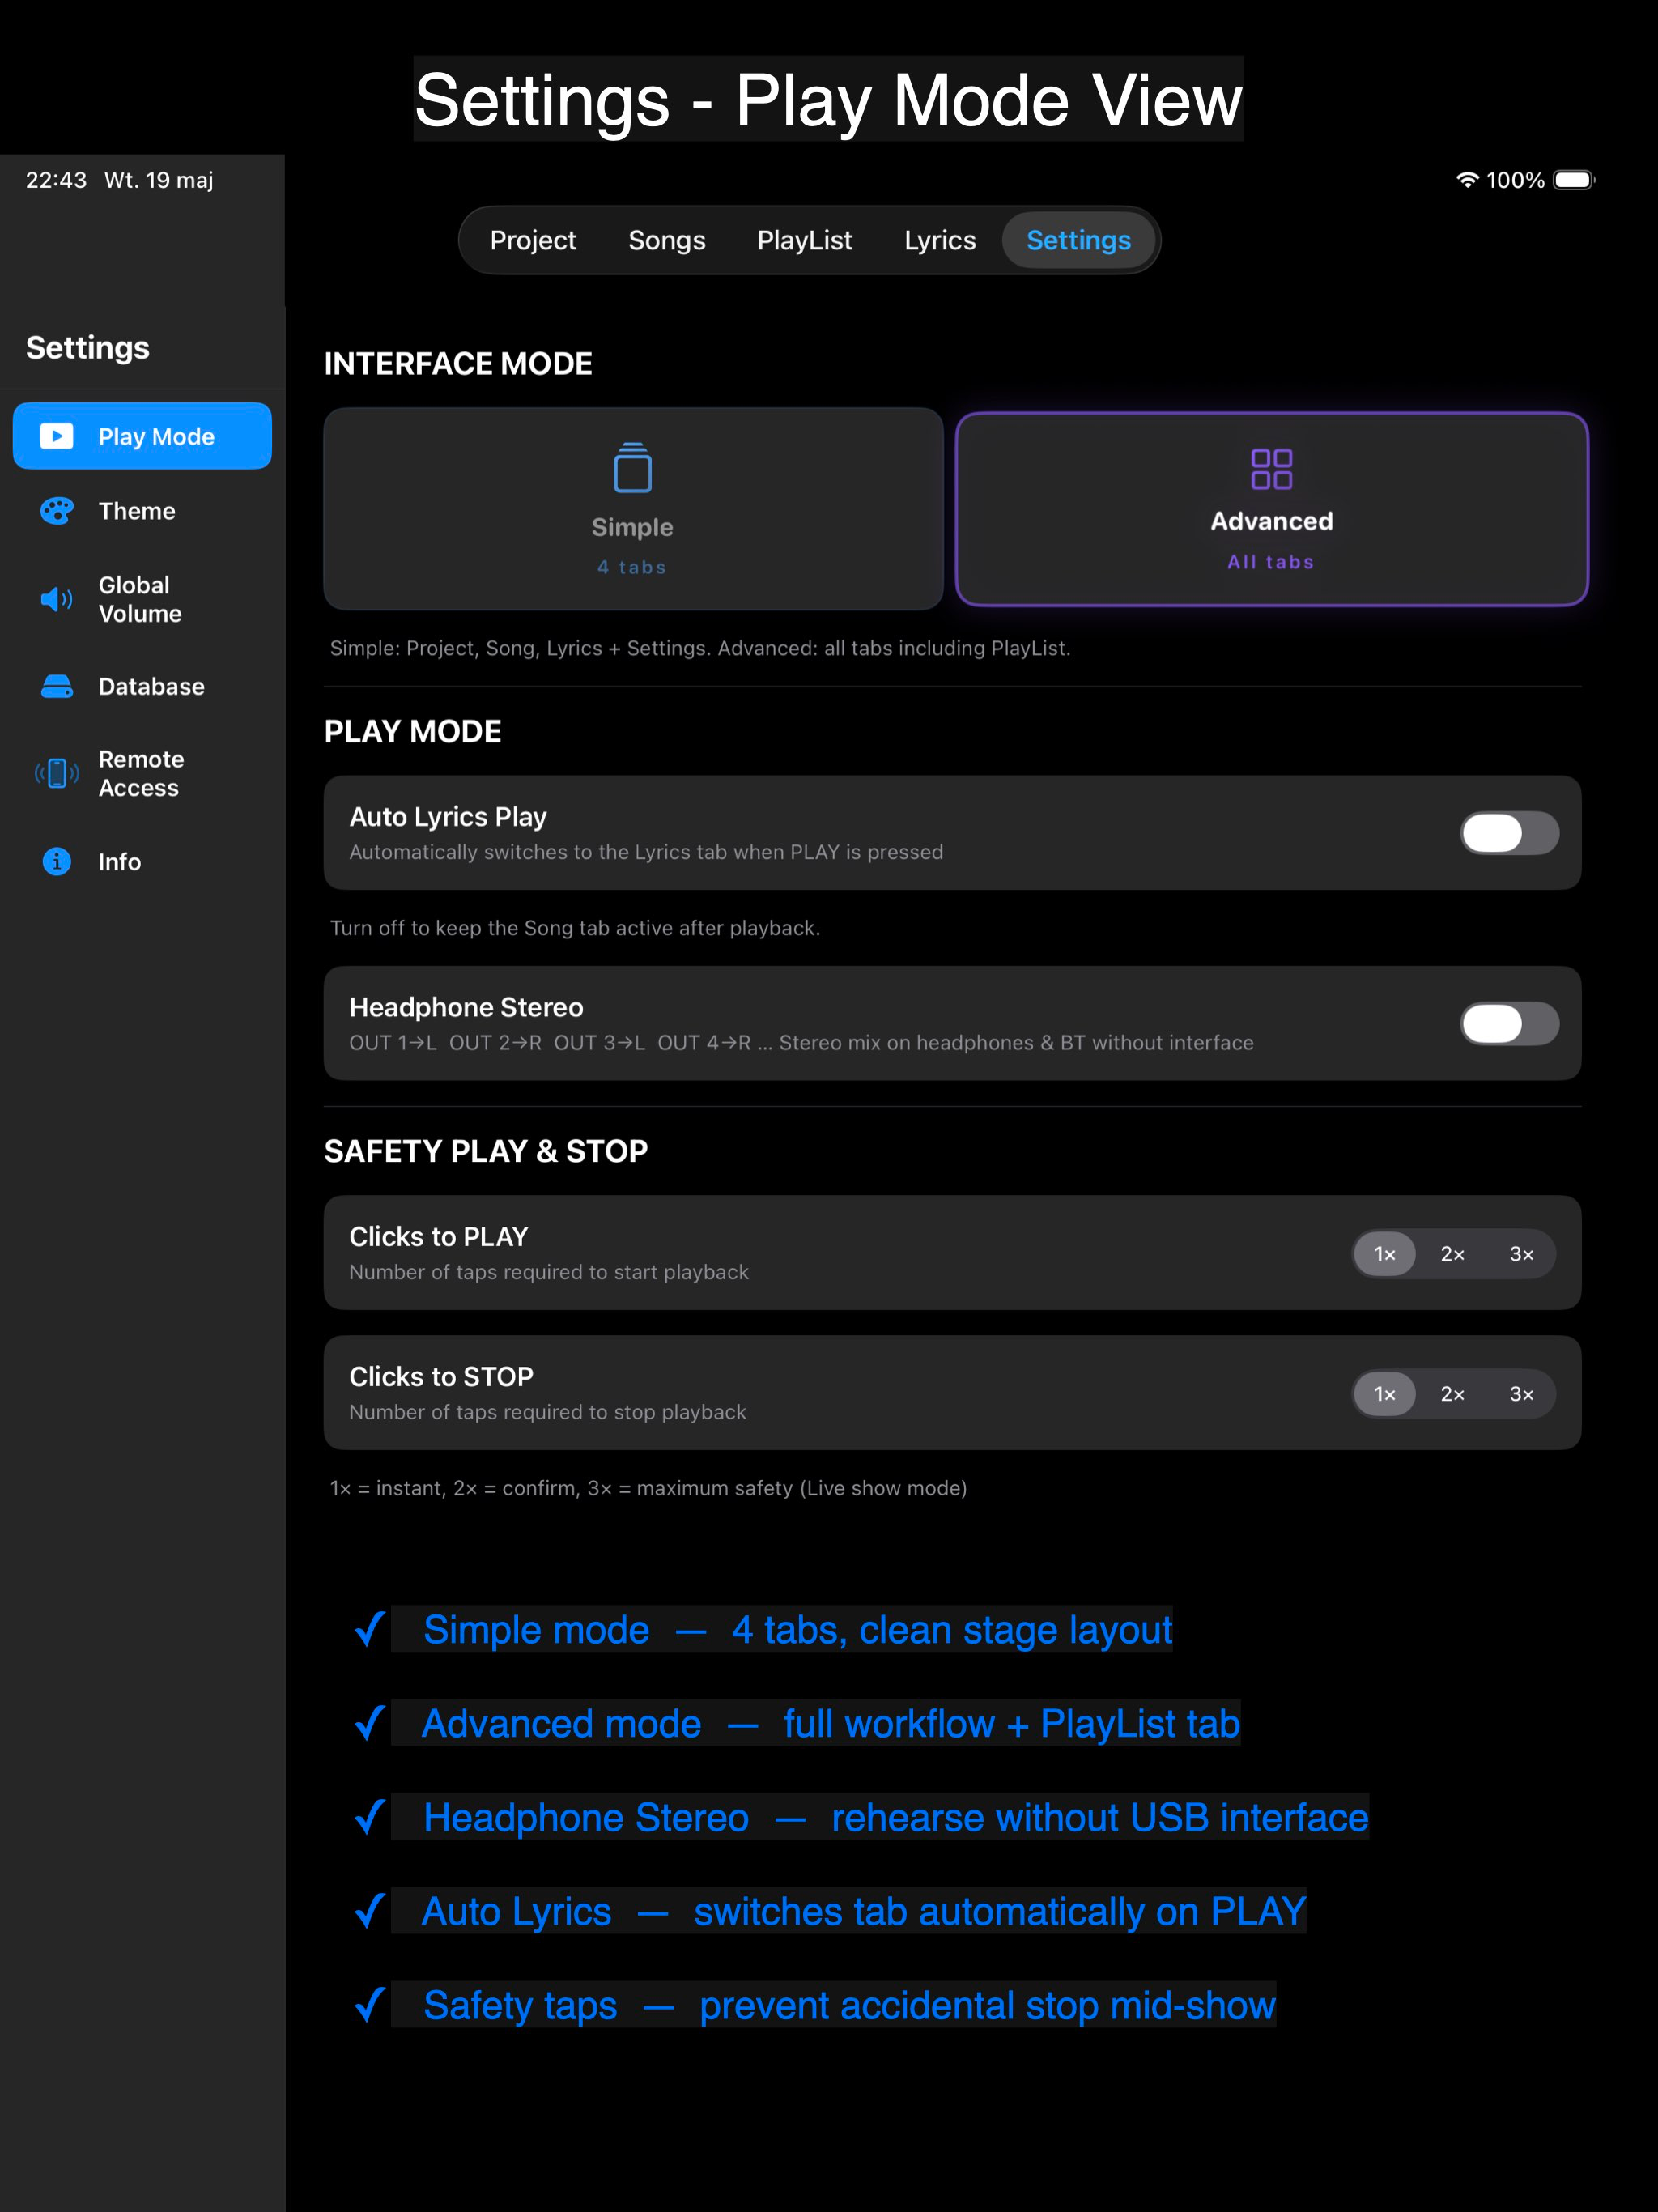Click the Simple mode single-tab icon

click(632, 468)
